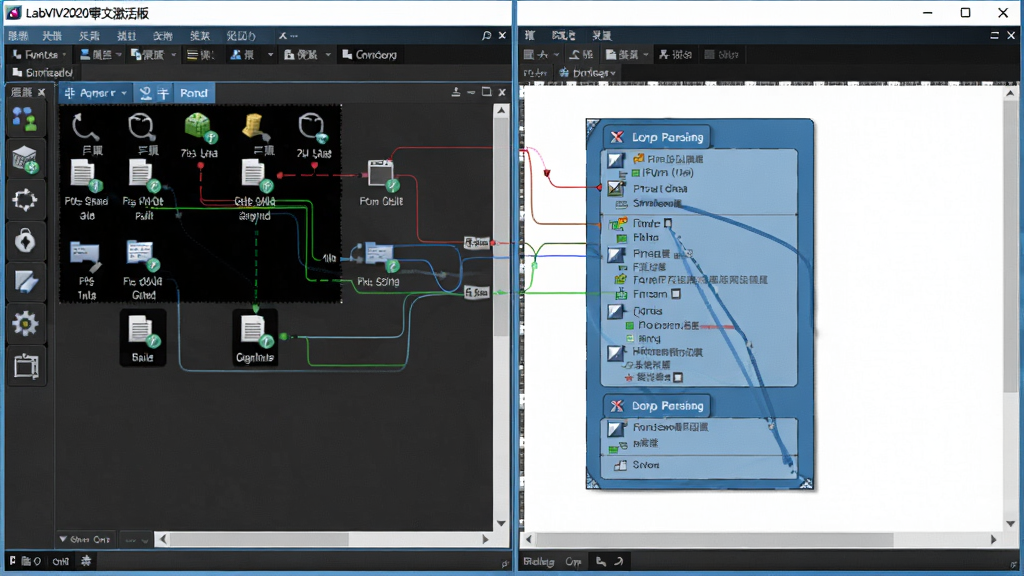Open the gear settings sidebar icon

point(25,323)
